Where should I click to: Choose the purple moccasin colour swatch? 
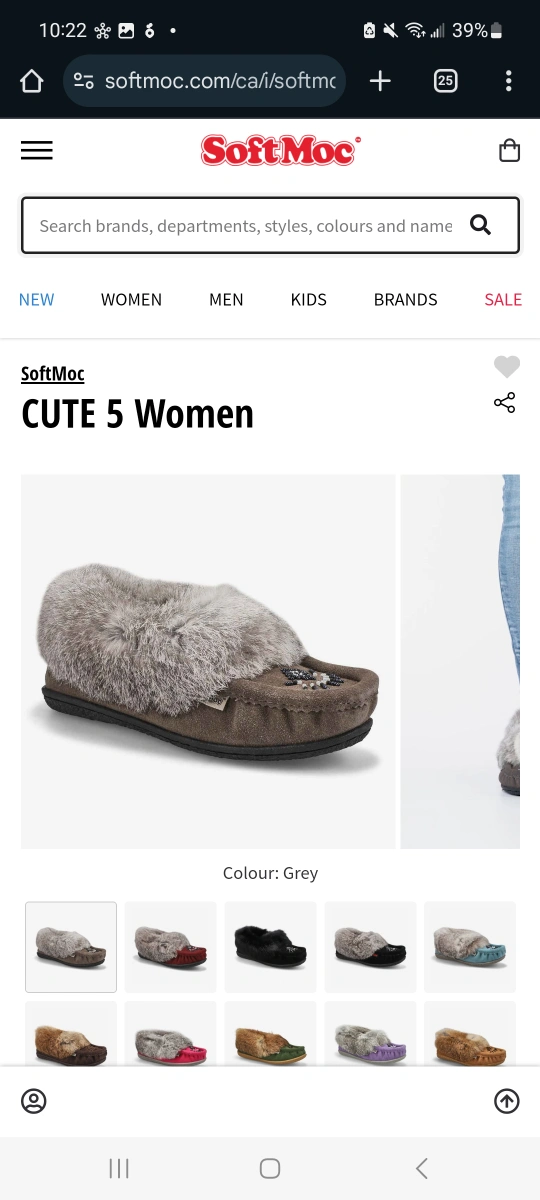click(x=370, y=1032)
